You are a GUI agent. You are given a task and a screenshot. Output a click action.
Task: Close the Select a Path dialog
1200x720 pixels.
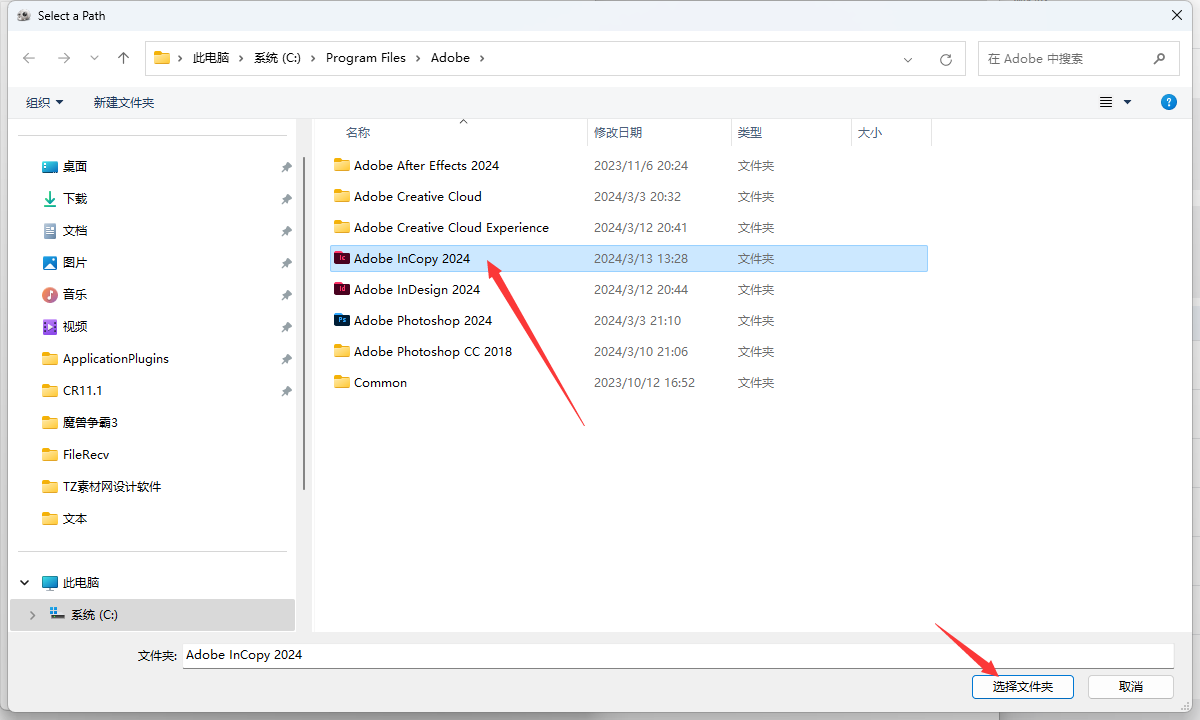[x=1176, y=15]
